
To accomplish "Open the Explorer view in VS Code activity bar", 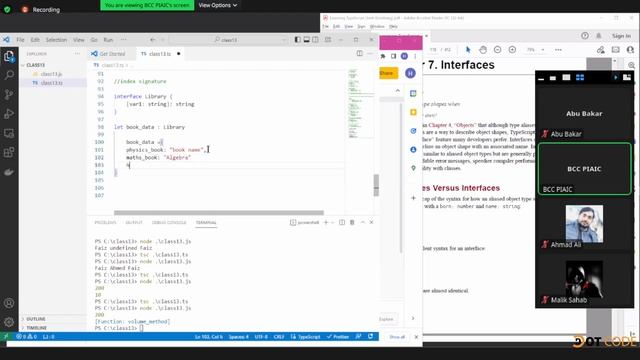I will [9, 56].
